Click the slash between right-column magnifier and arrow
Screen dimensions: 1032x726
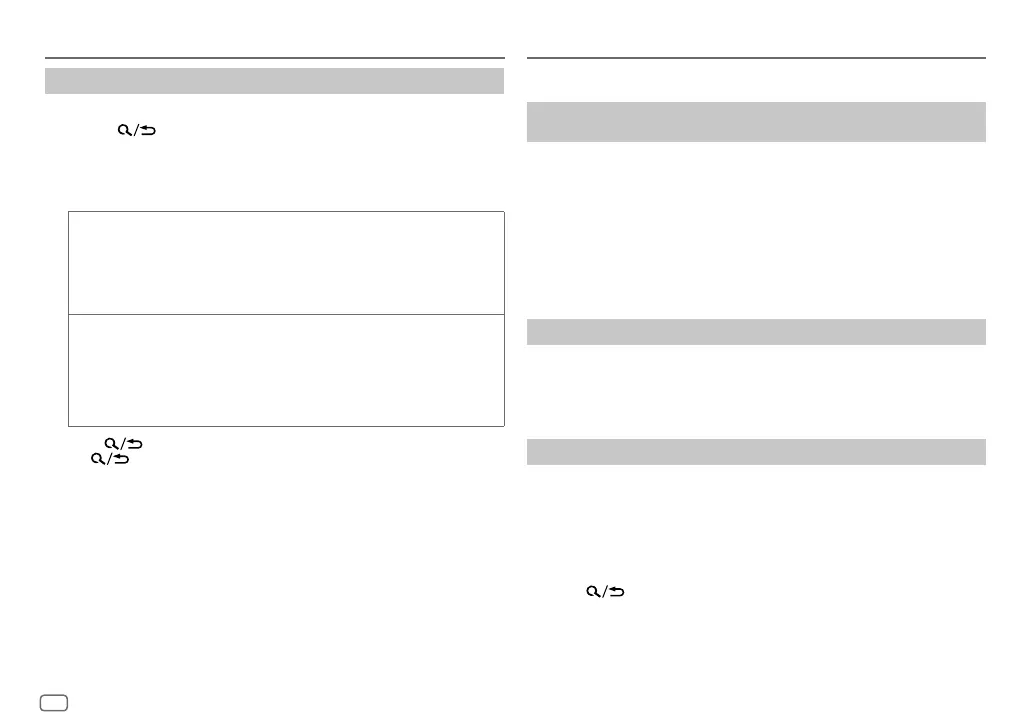tap(605, 592)
